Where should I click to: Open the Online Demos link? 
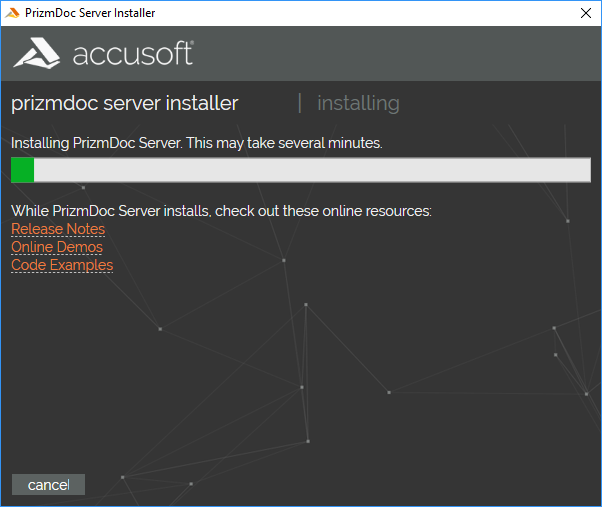tap(57, 247)
